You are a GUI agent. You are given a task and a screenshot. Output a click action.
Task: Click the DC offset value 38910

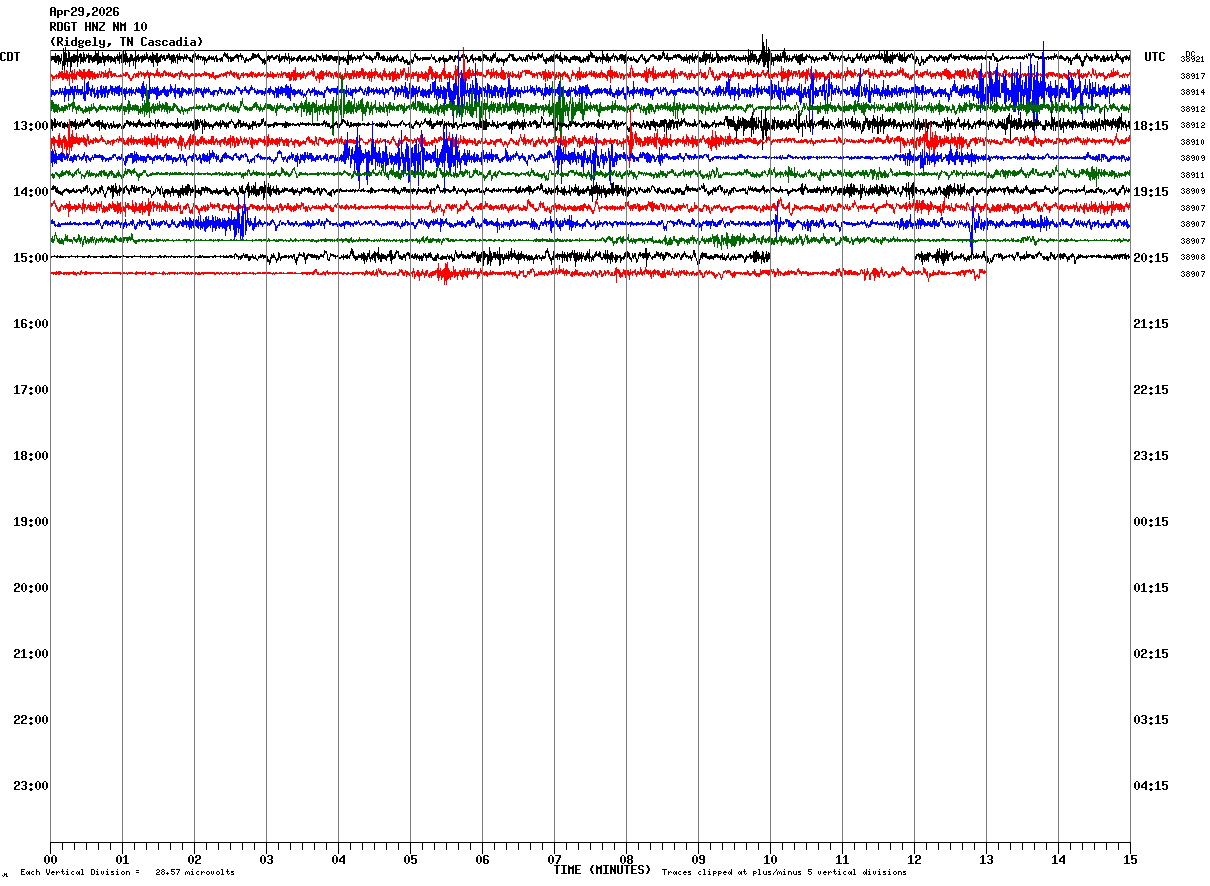point(1192,142)
